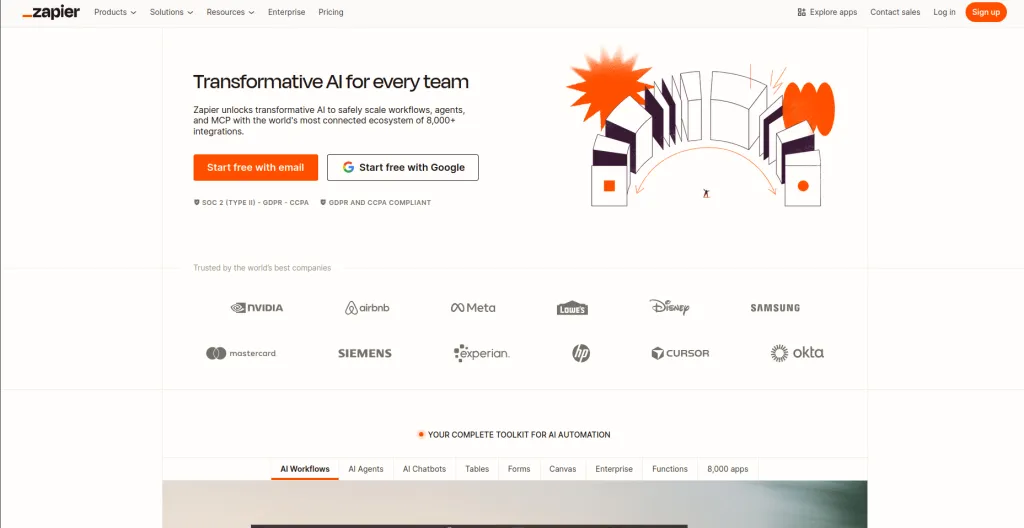Image resolution: width=1024 pixels, height=528 pixels.
Task: Click the Zapier logo in header
Action: [x=51, y=12]
